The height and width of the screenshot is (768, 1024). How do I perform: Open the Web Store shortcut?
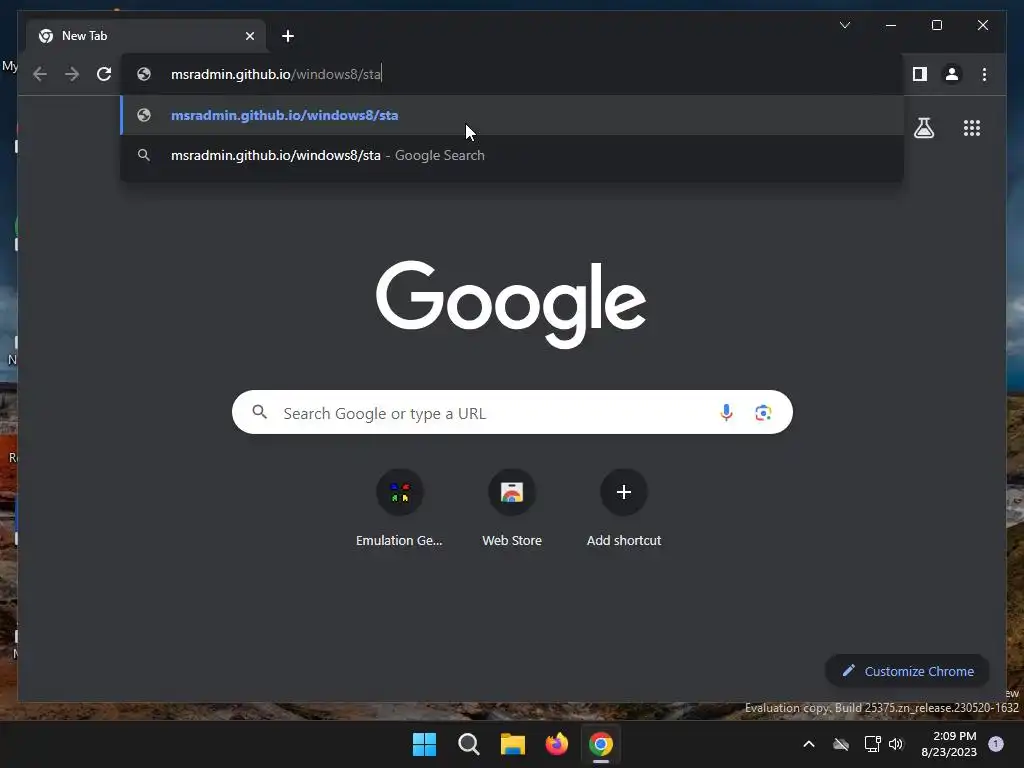(x=512, y=509)
